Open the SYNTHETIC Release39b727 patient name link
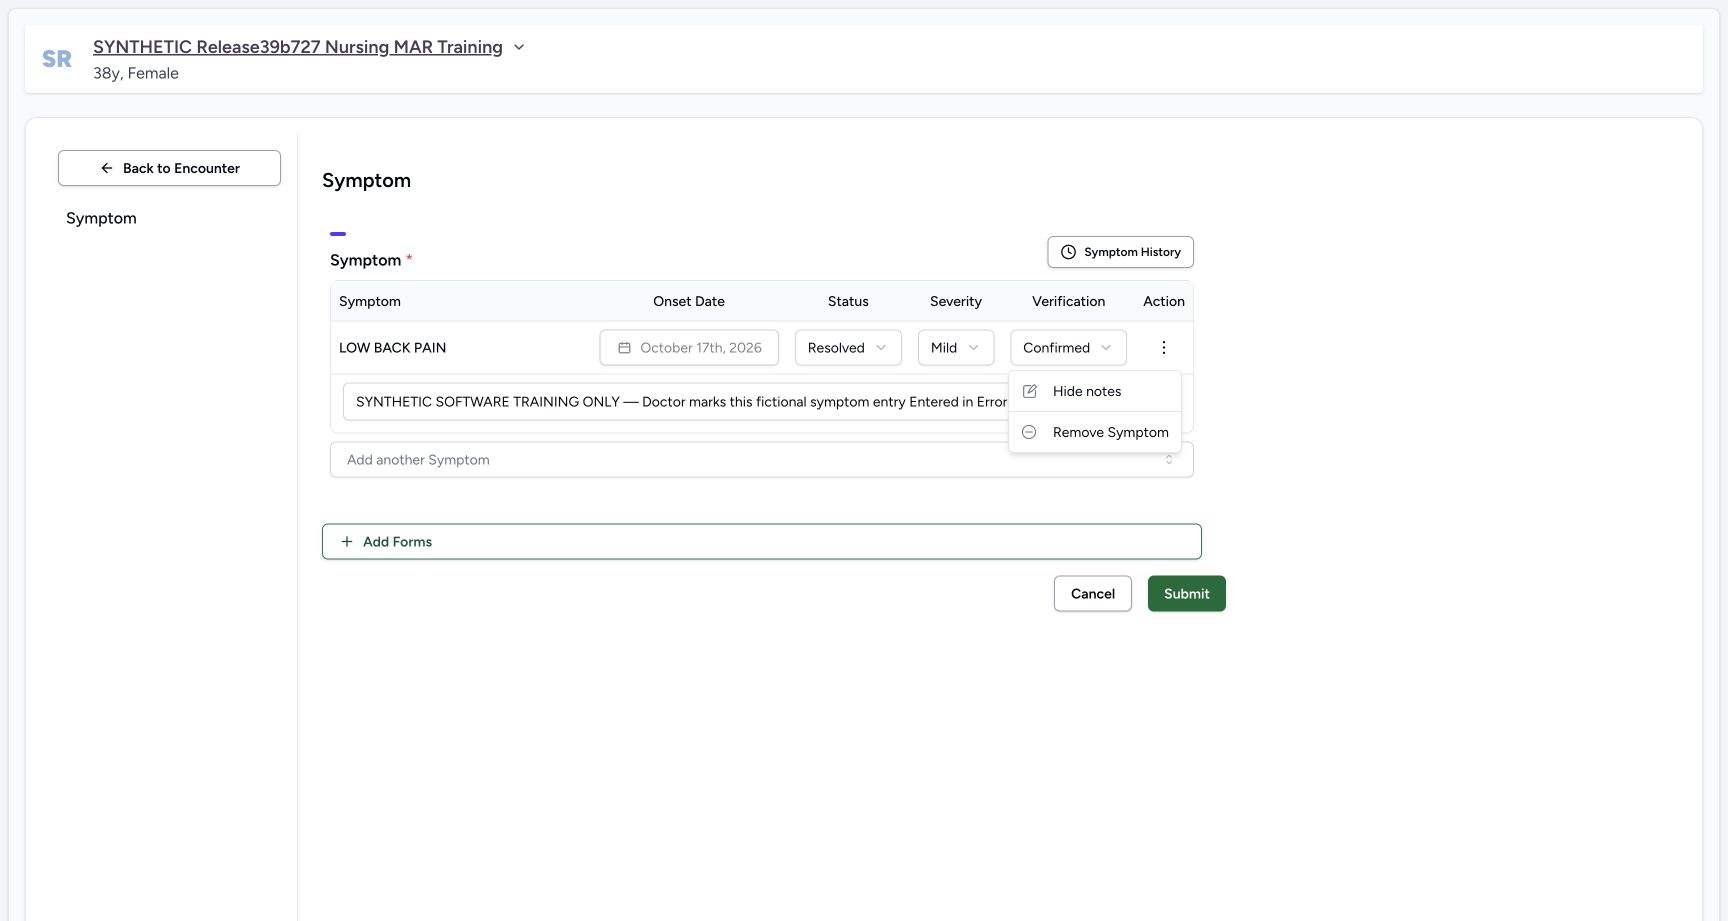1728x921 pixels. click(298, 47)
